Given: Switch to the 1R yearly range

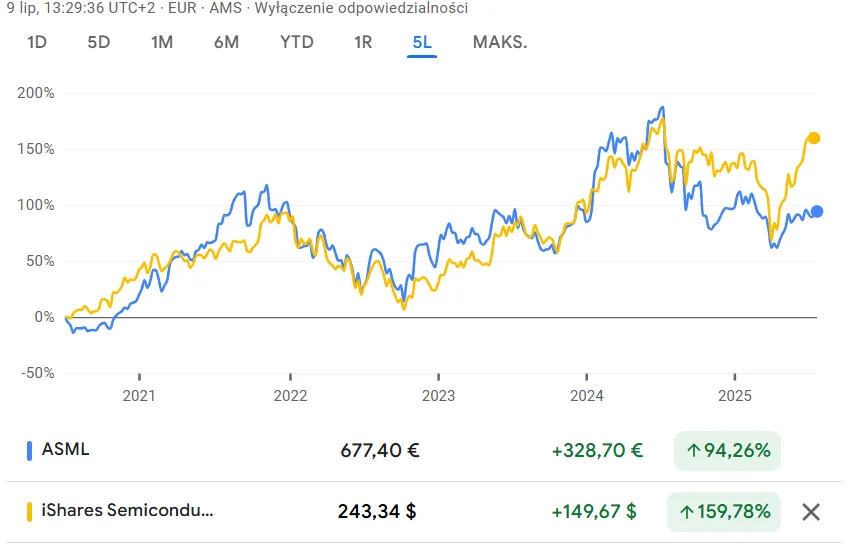Looking at the screenshot, I should coord(363,42).
